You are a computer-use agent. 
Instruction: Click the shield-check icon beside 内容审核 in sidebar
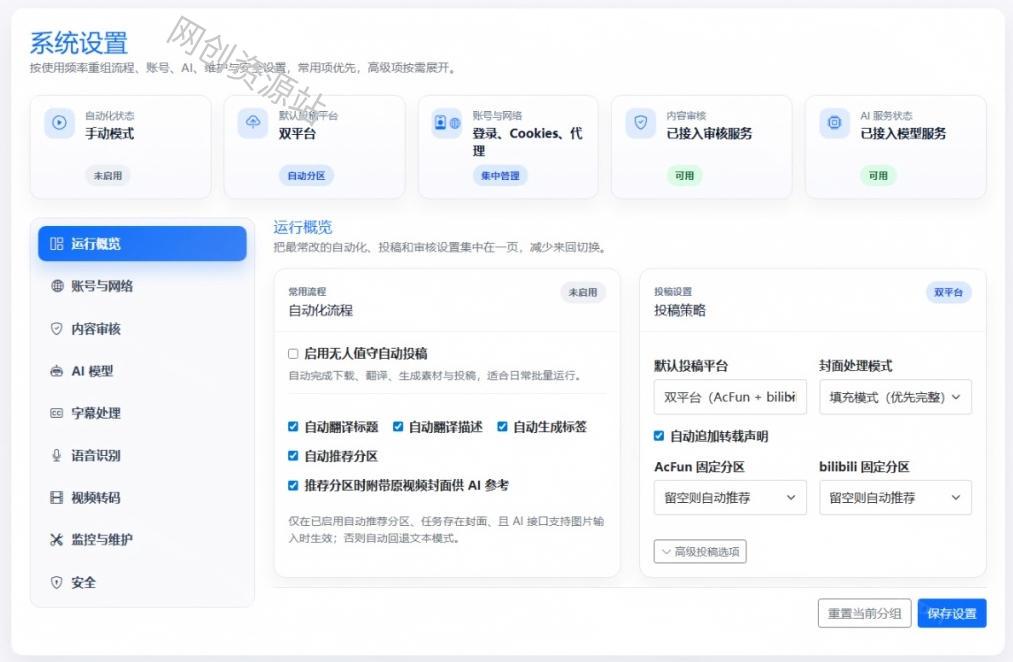57,329
